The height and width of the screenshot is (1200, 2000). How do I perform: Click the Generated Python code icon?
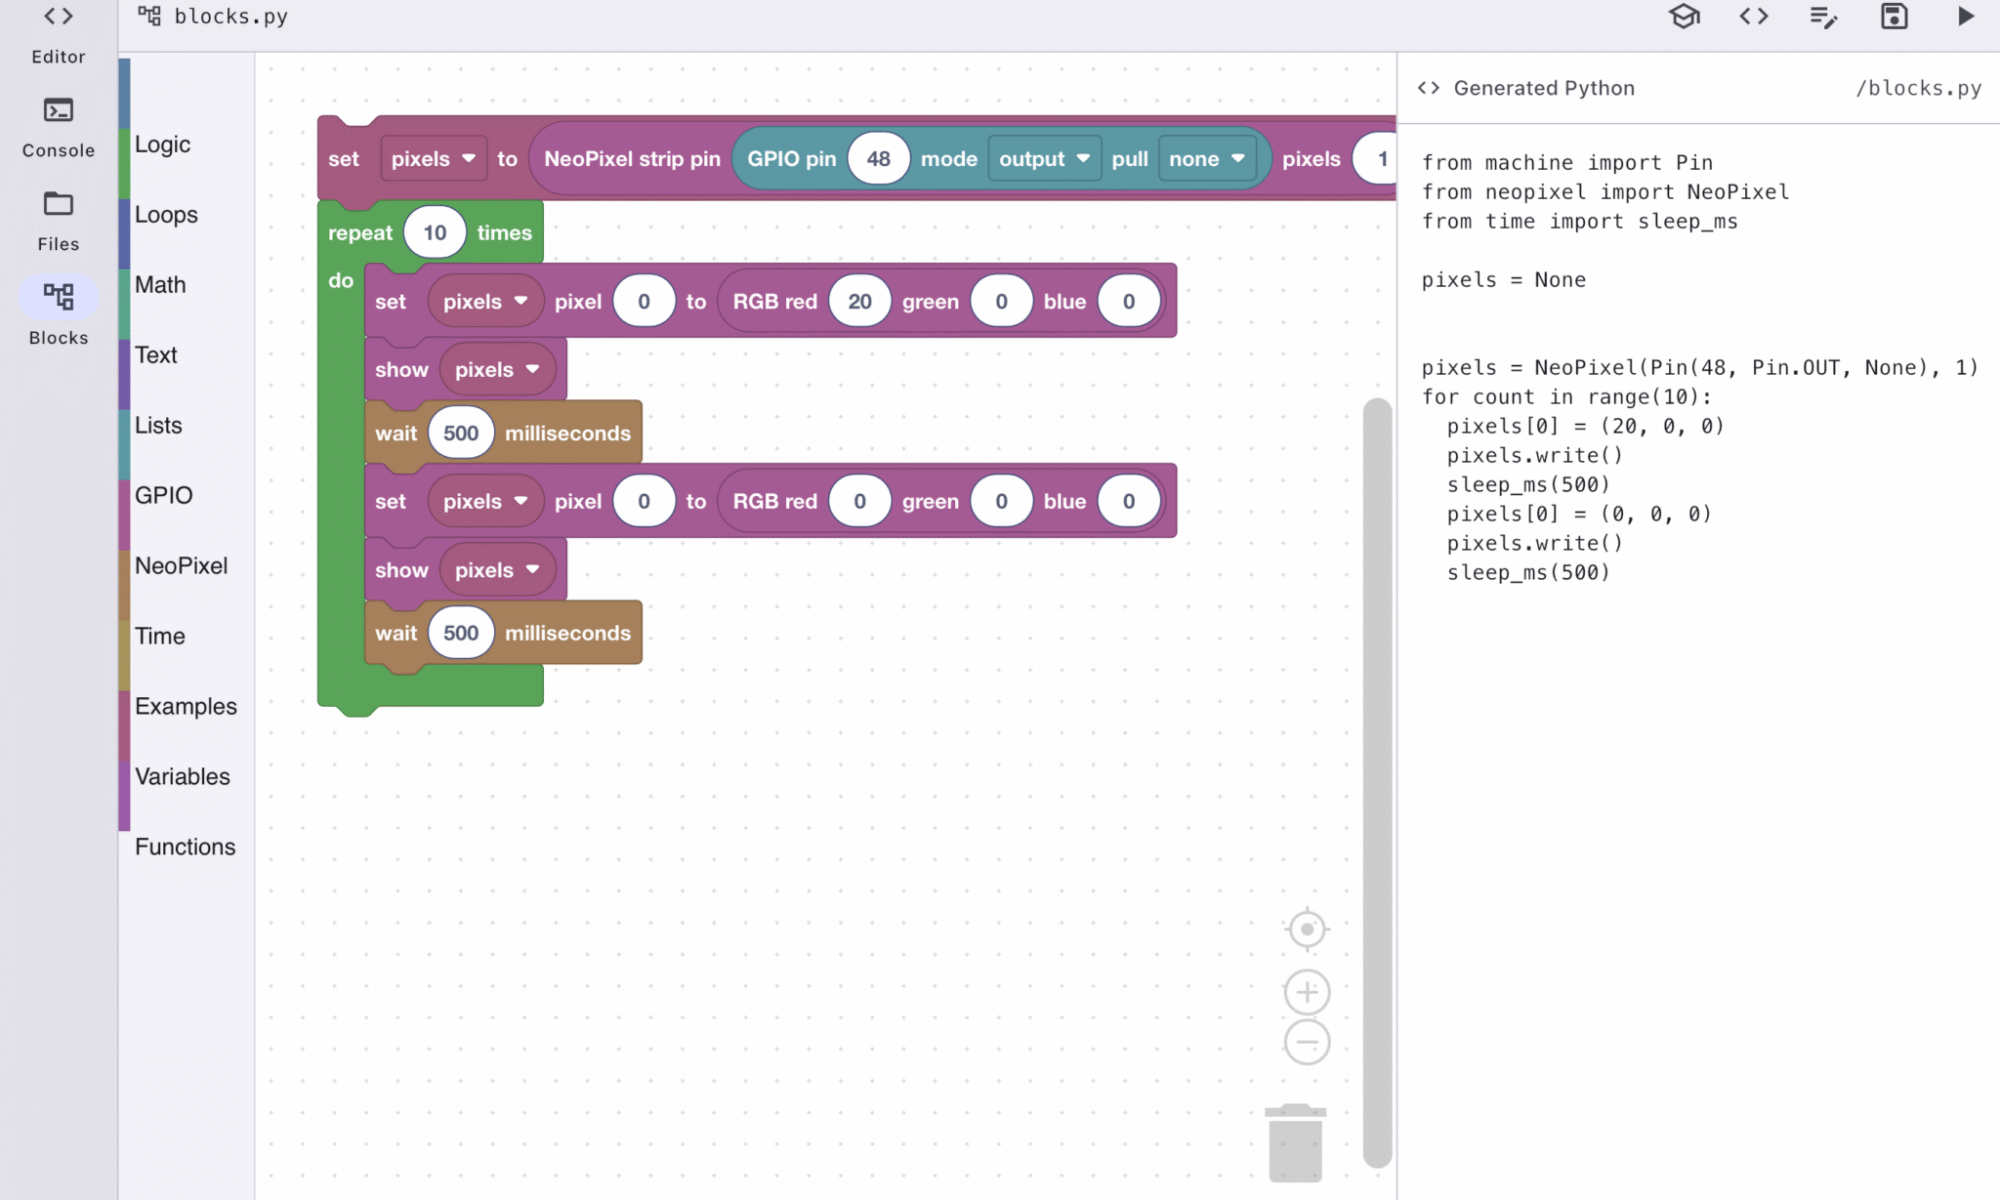(1429, 88)
